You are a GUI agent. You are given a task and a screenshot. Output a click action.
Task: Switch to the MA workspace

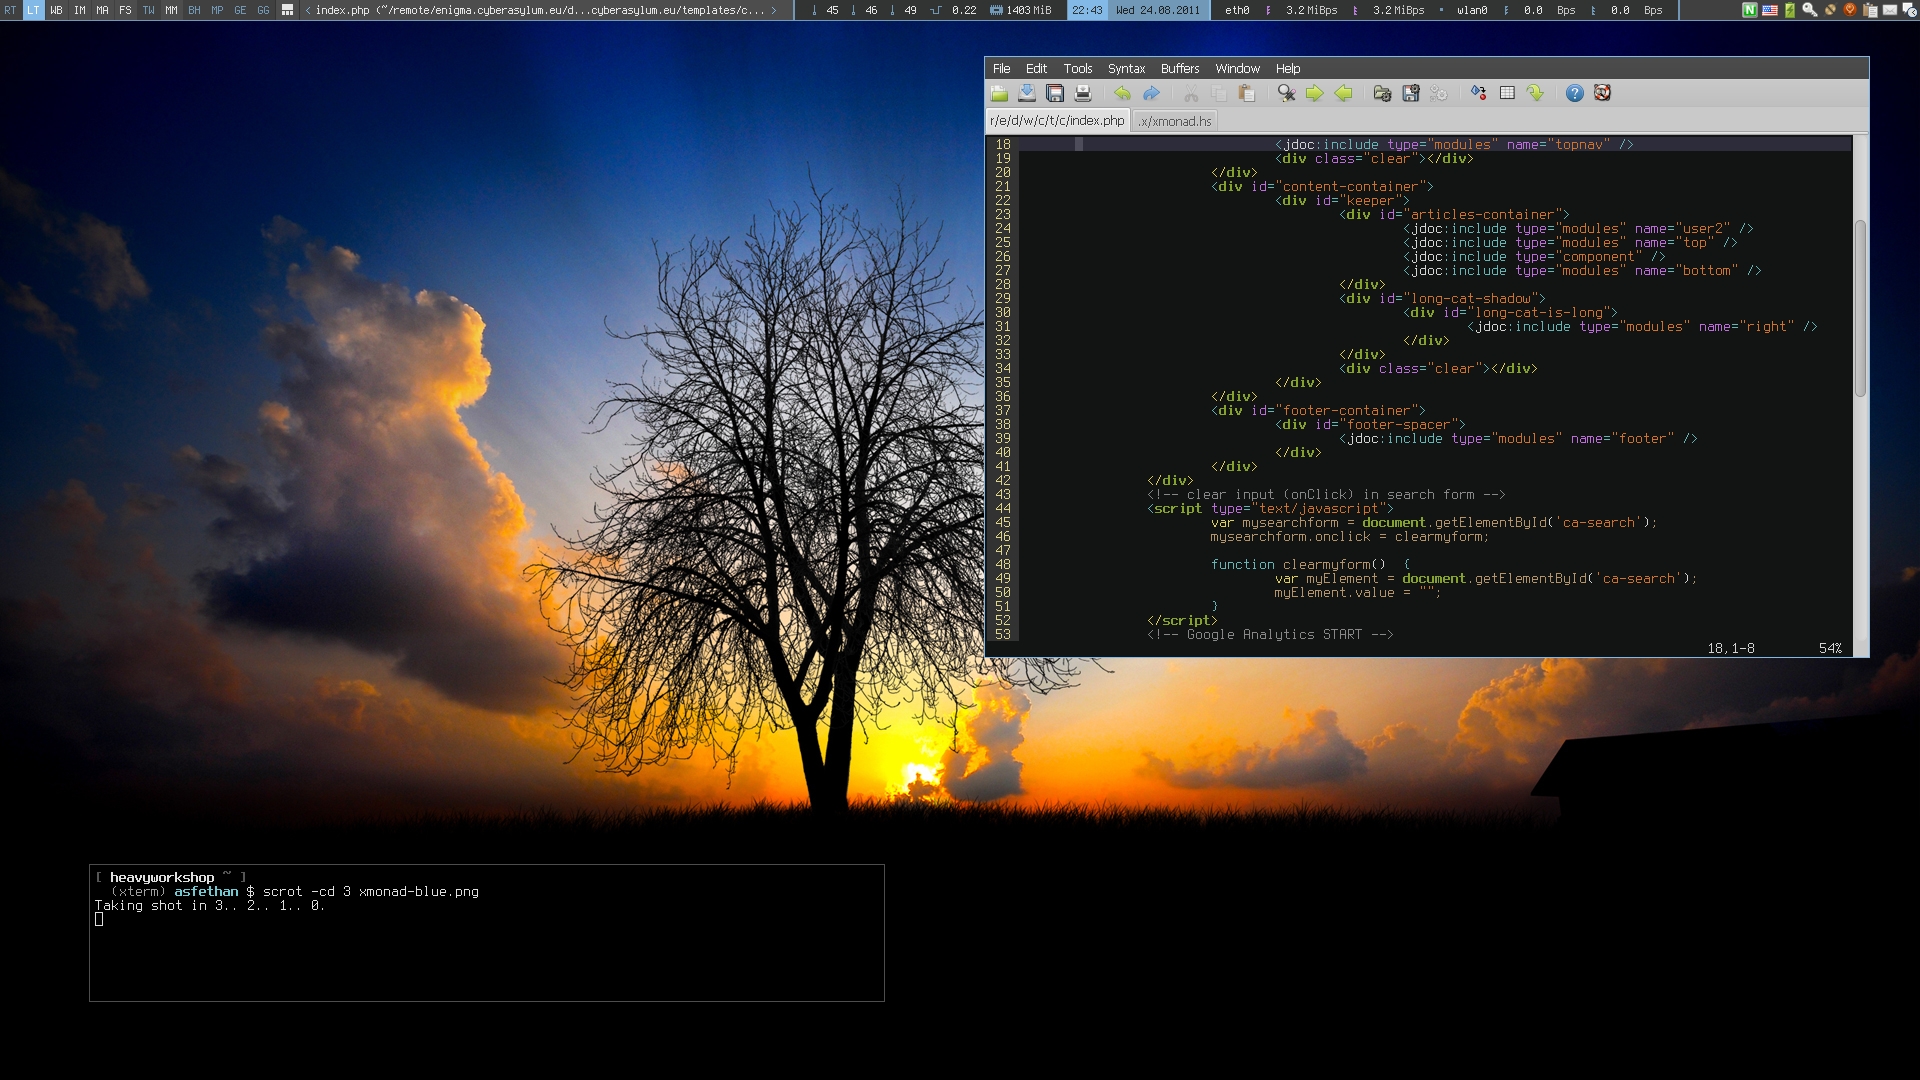click(x=102, y=10)
